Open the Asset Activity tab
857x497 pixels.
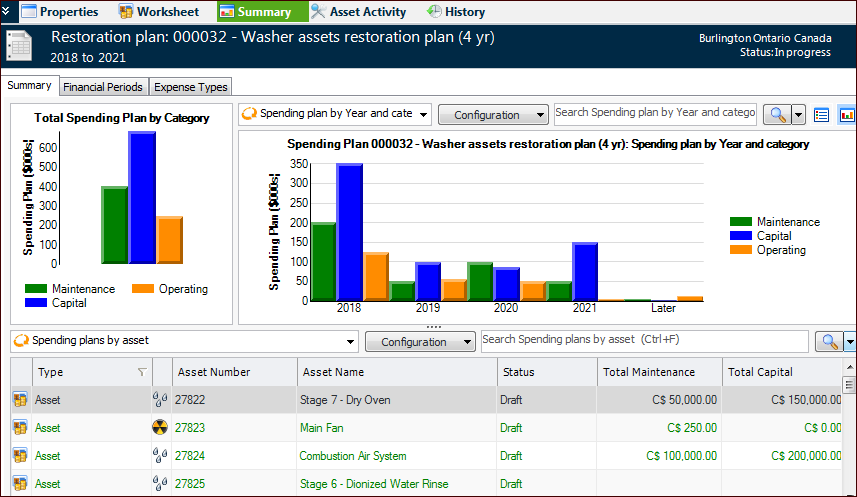click(358, 12)
